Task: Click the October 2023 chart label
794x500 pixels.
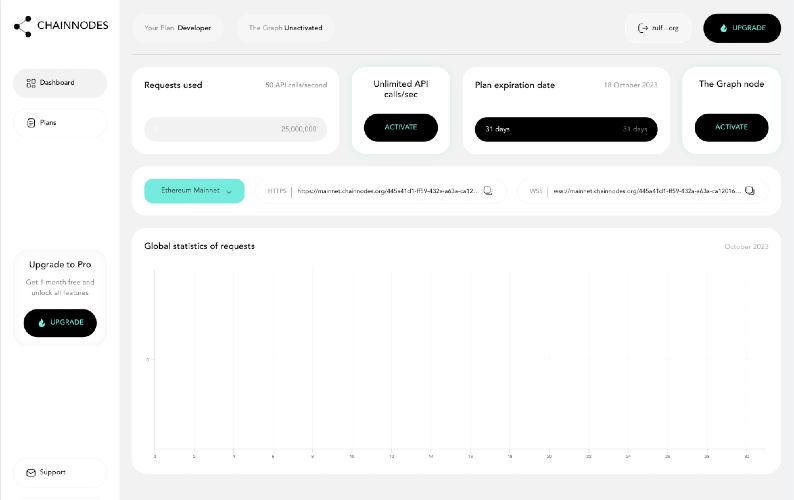Action: [746, 247]
